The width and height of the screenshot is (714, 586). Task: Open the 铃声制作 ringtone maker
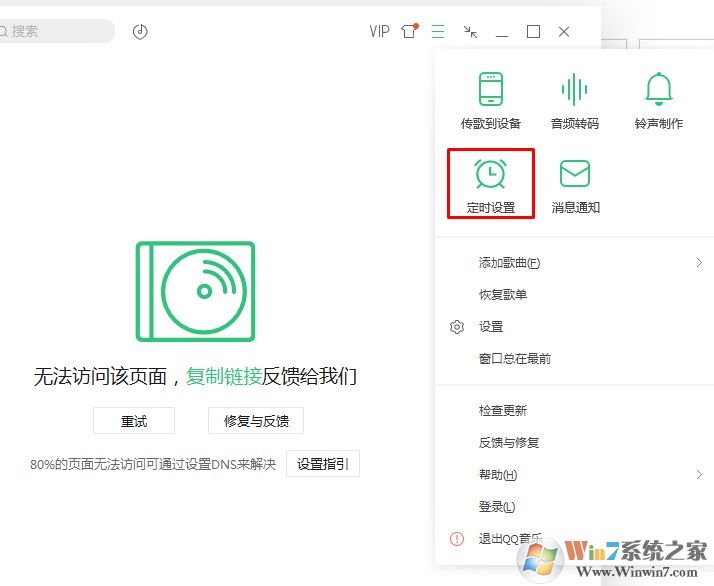pyautogui.click(x=658, y=100)
